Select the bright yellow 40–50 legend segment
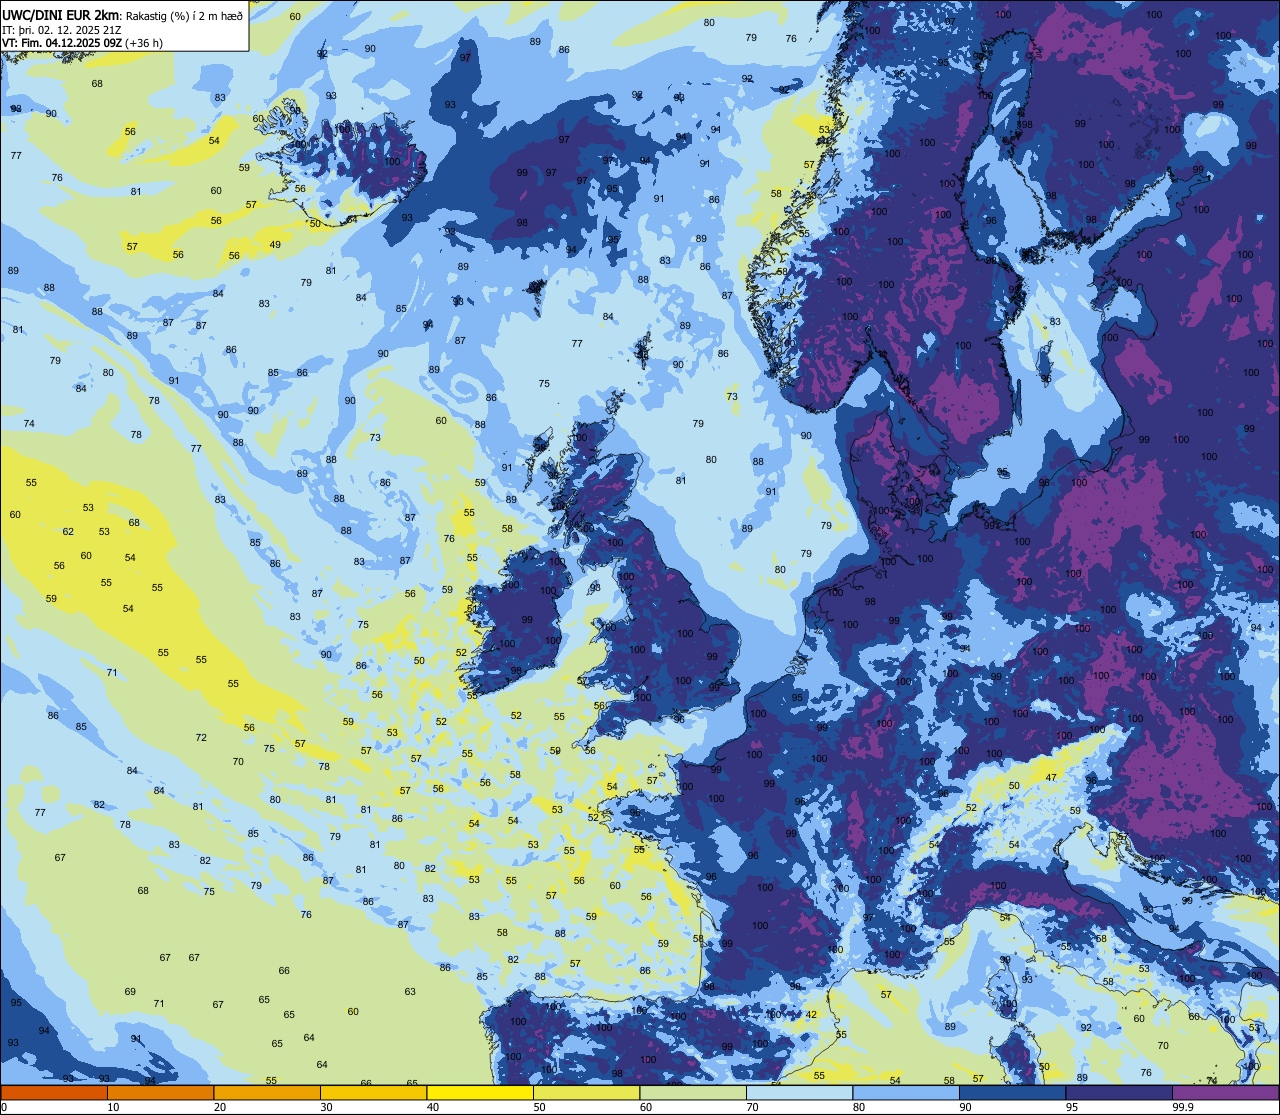Screen dimensions: 1280x1115 pos(480,1092)
